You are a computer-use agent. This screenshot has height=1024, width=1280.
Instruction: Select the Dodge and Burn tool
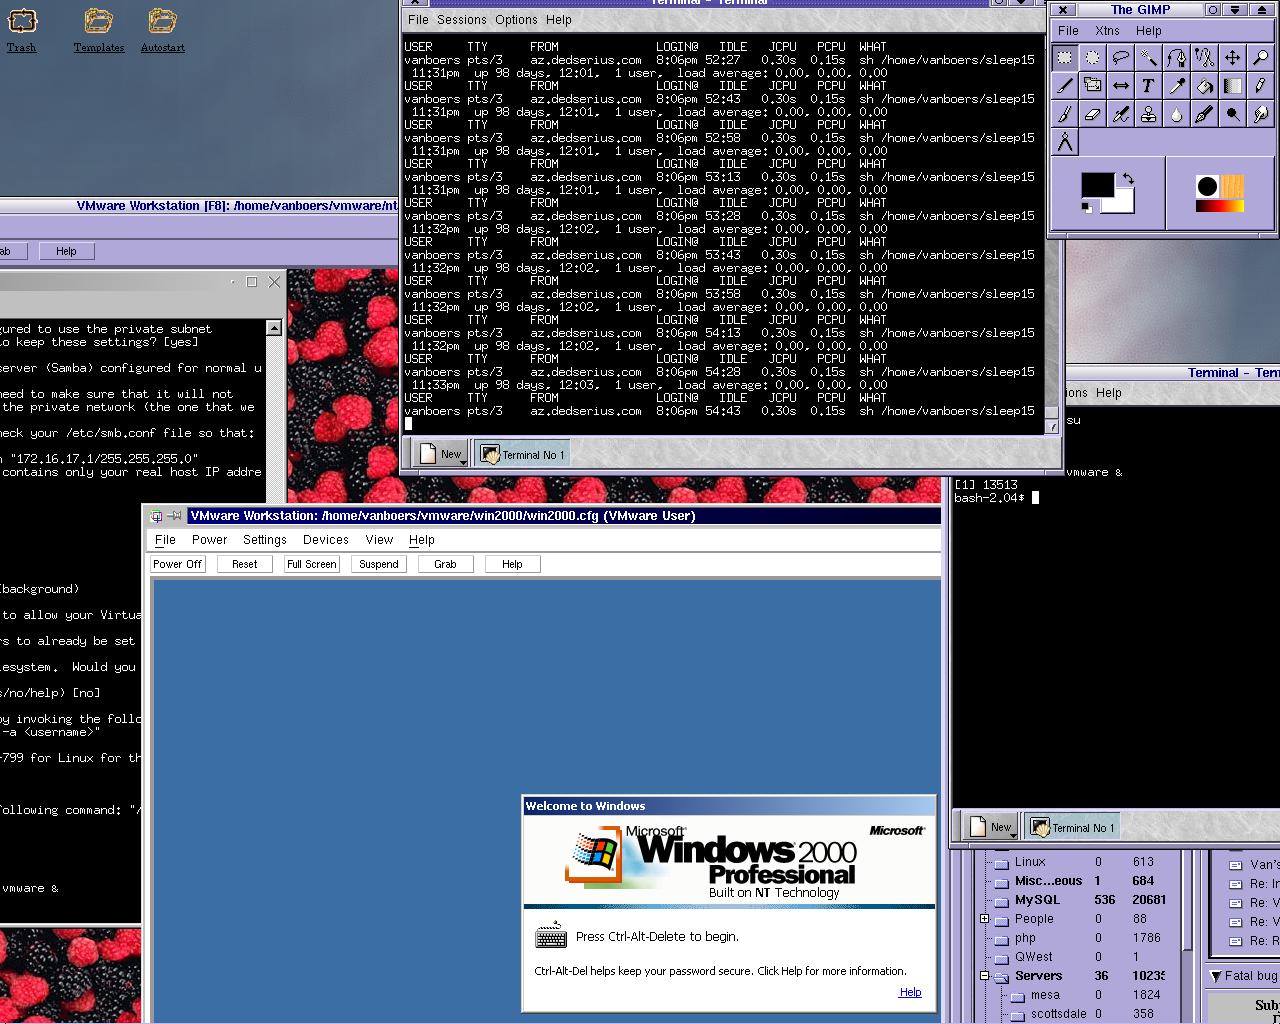click(1233, 114)
